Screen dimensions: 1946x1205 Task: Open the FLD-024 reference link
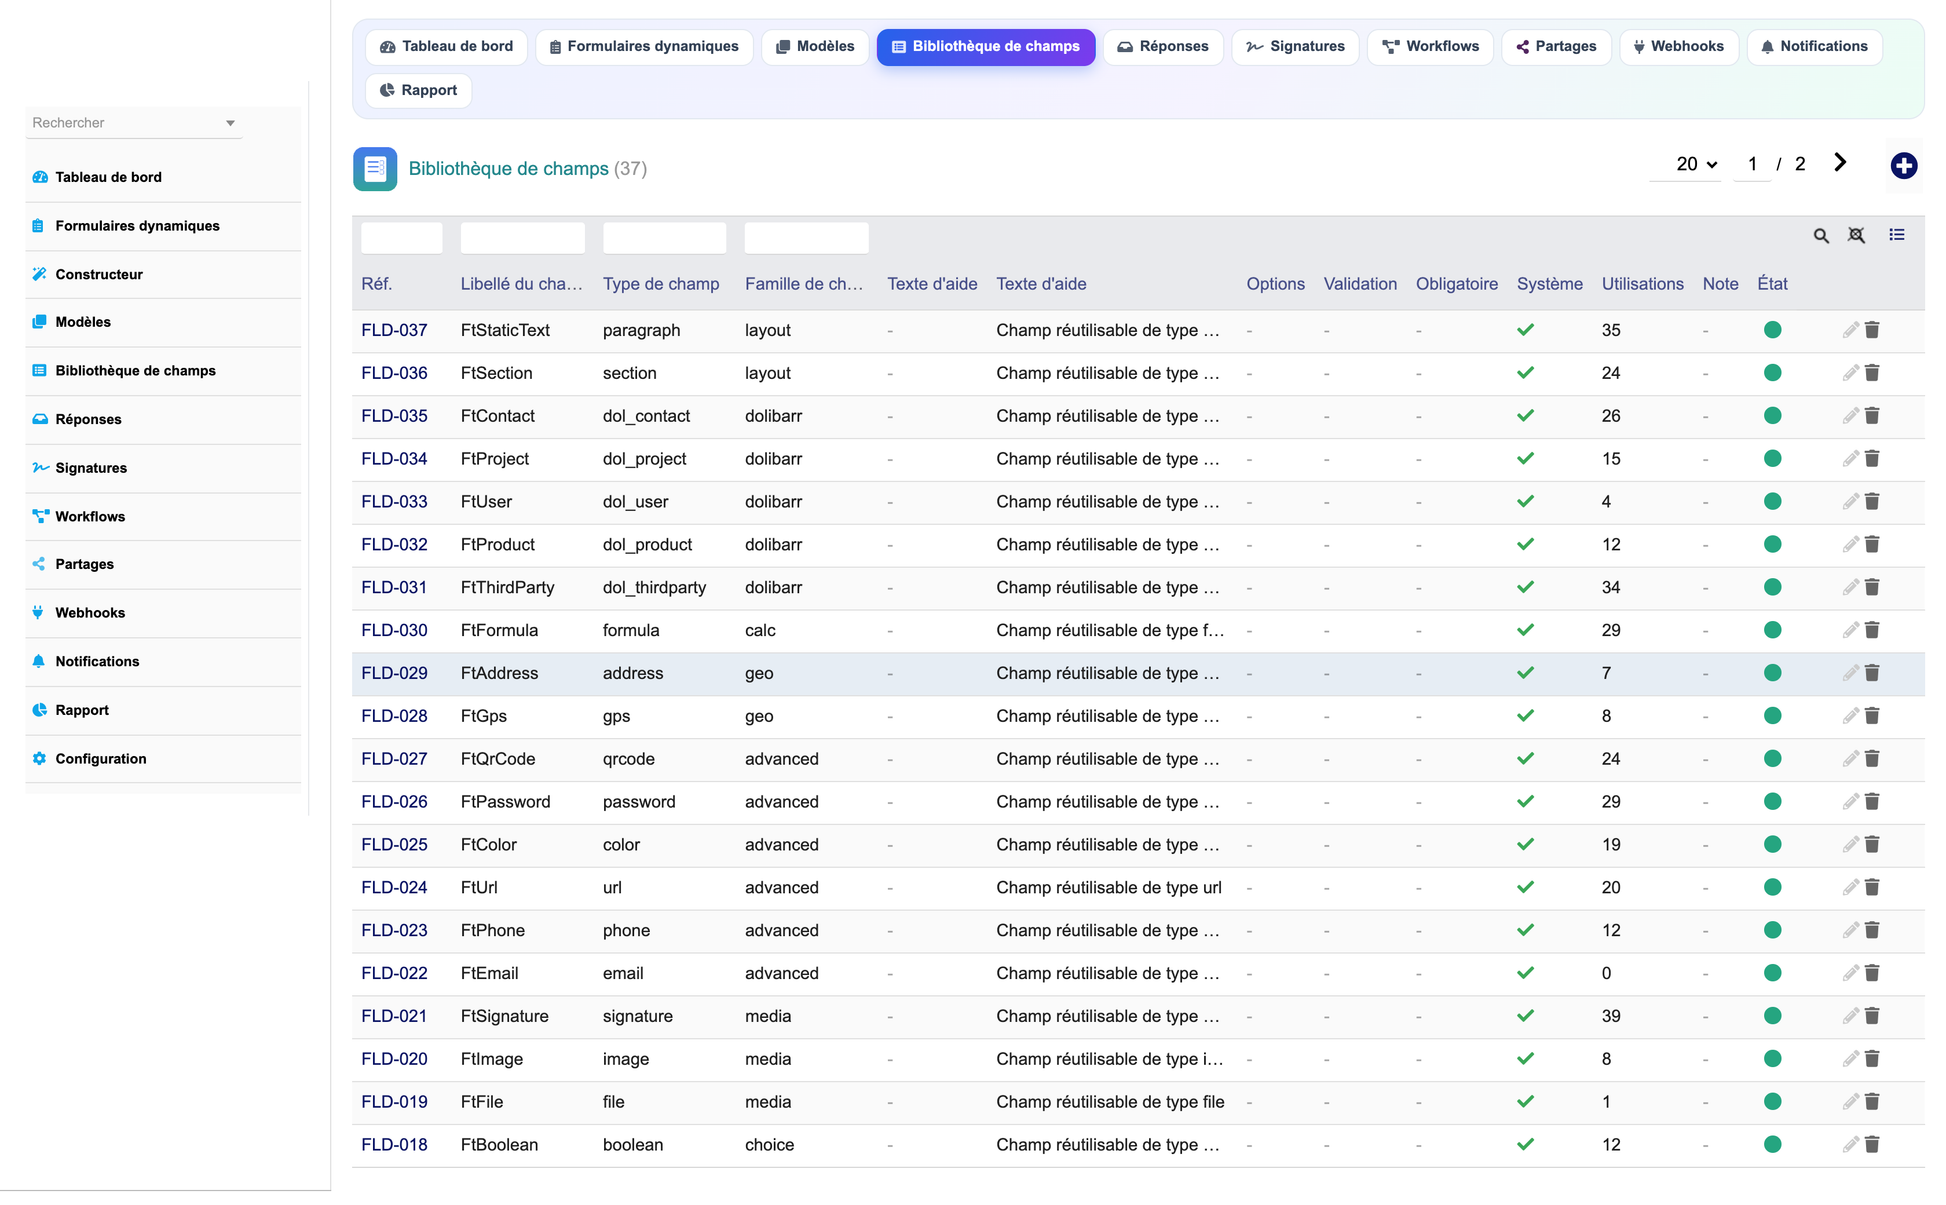click(394, 888)
